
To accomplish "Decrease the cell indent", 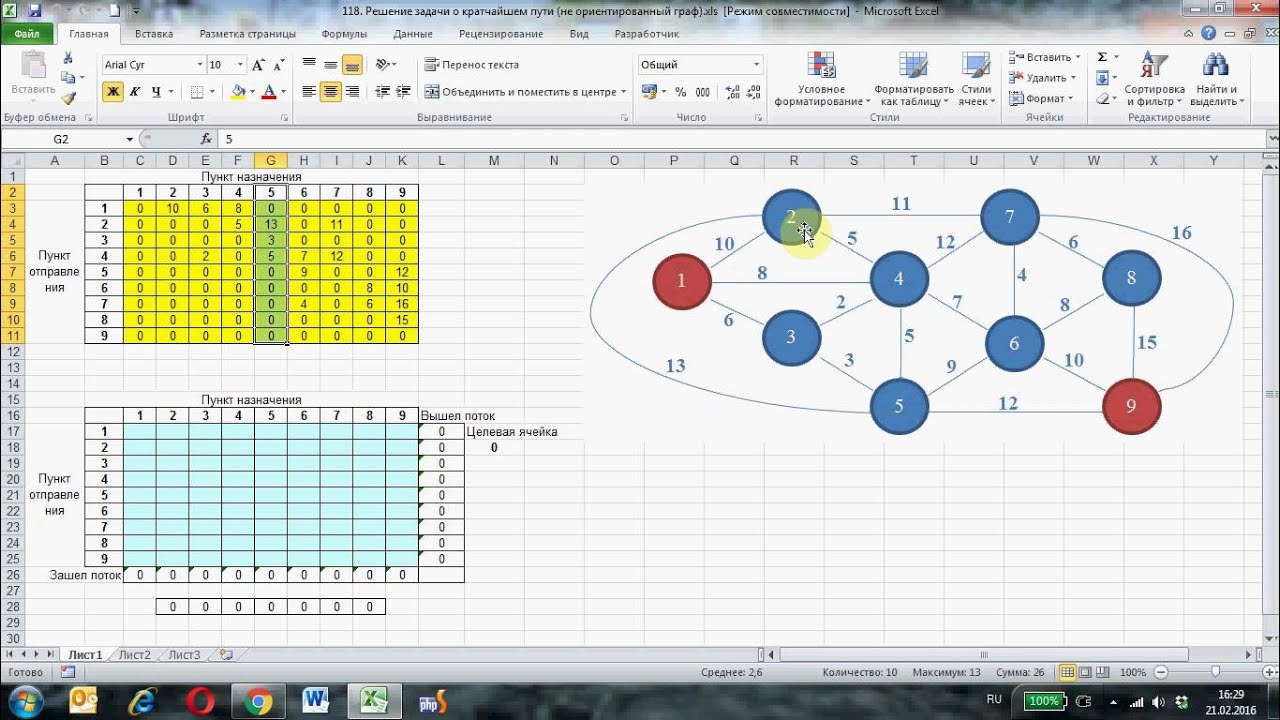I will pos(383,92).
